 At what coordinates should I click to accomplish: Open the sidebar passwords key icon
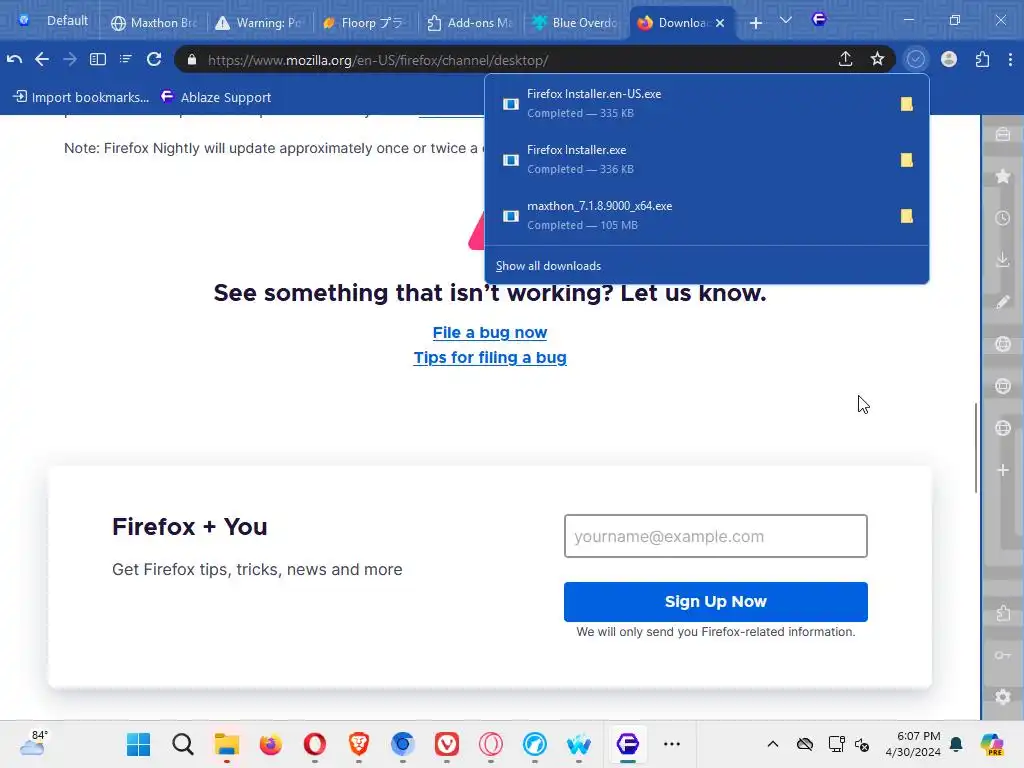[1003, 655]
